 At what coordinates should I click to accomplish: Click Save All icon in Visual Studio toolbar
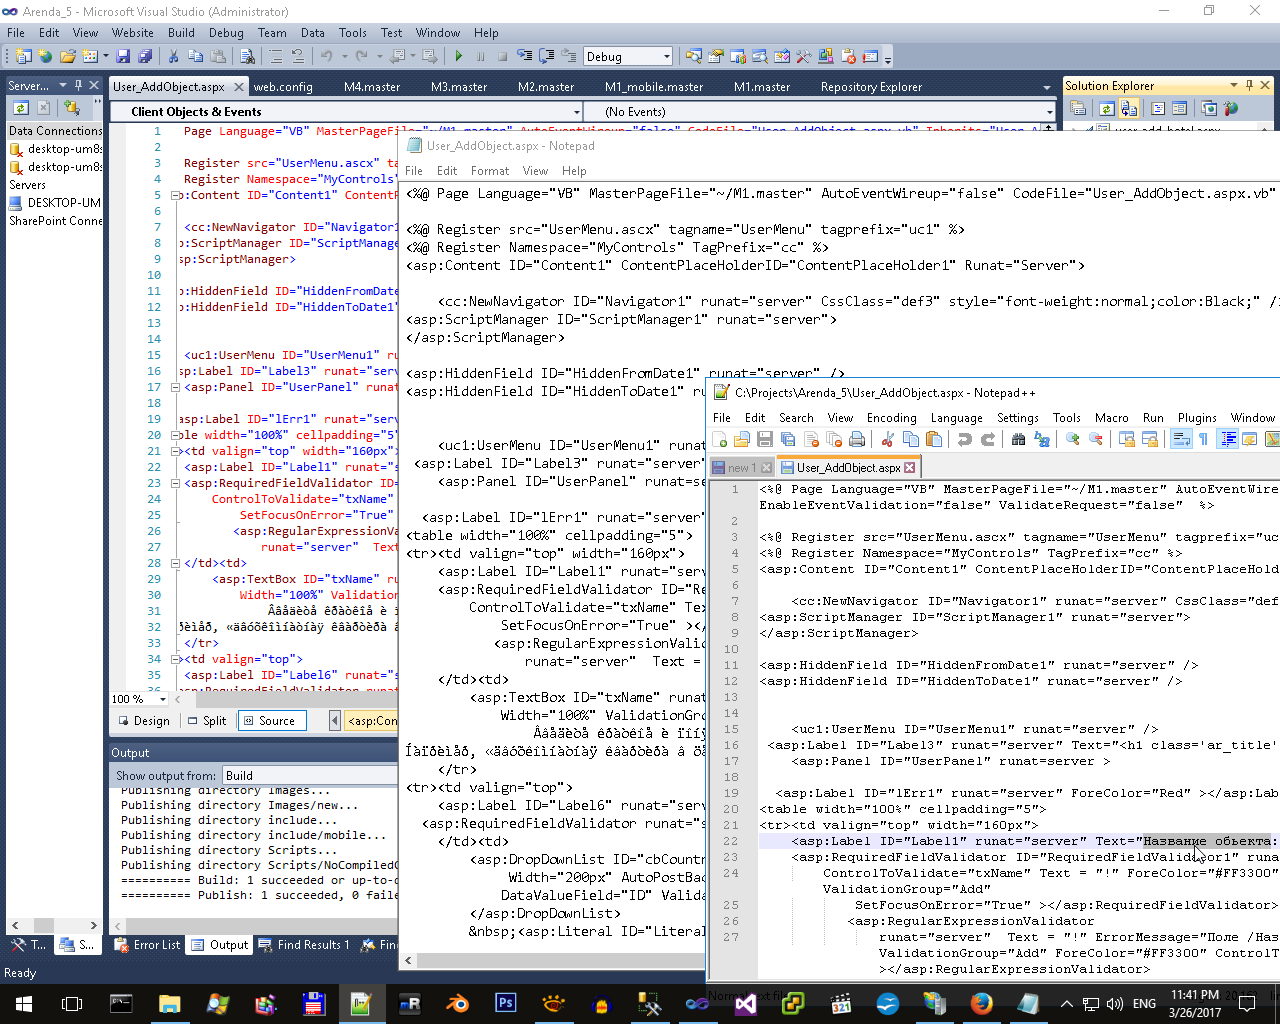point(145,57)
